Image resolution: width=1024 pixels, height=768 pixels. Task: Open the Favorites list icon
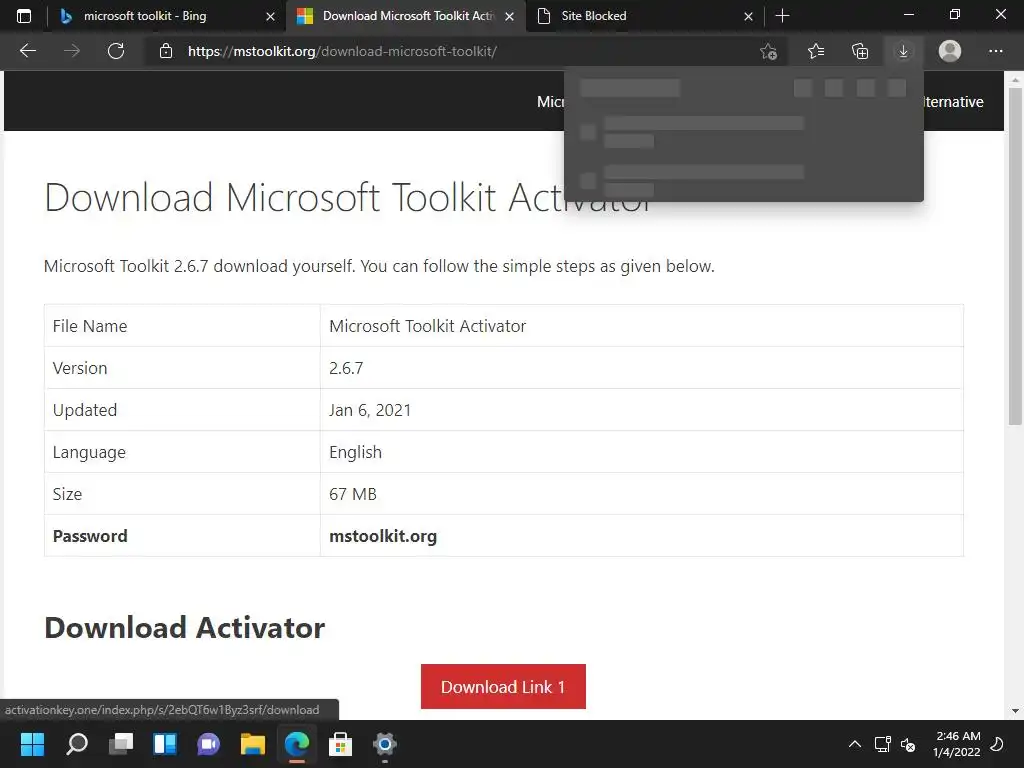[816, 51]
